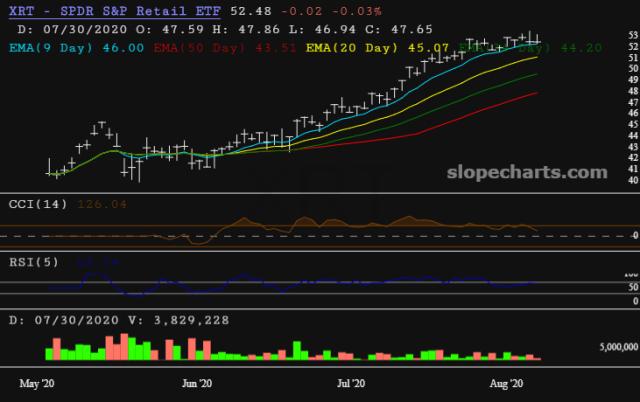Select the EMA(20 Day) indicator label

pyautogui.click(x=350, y=46)
